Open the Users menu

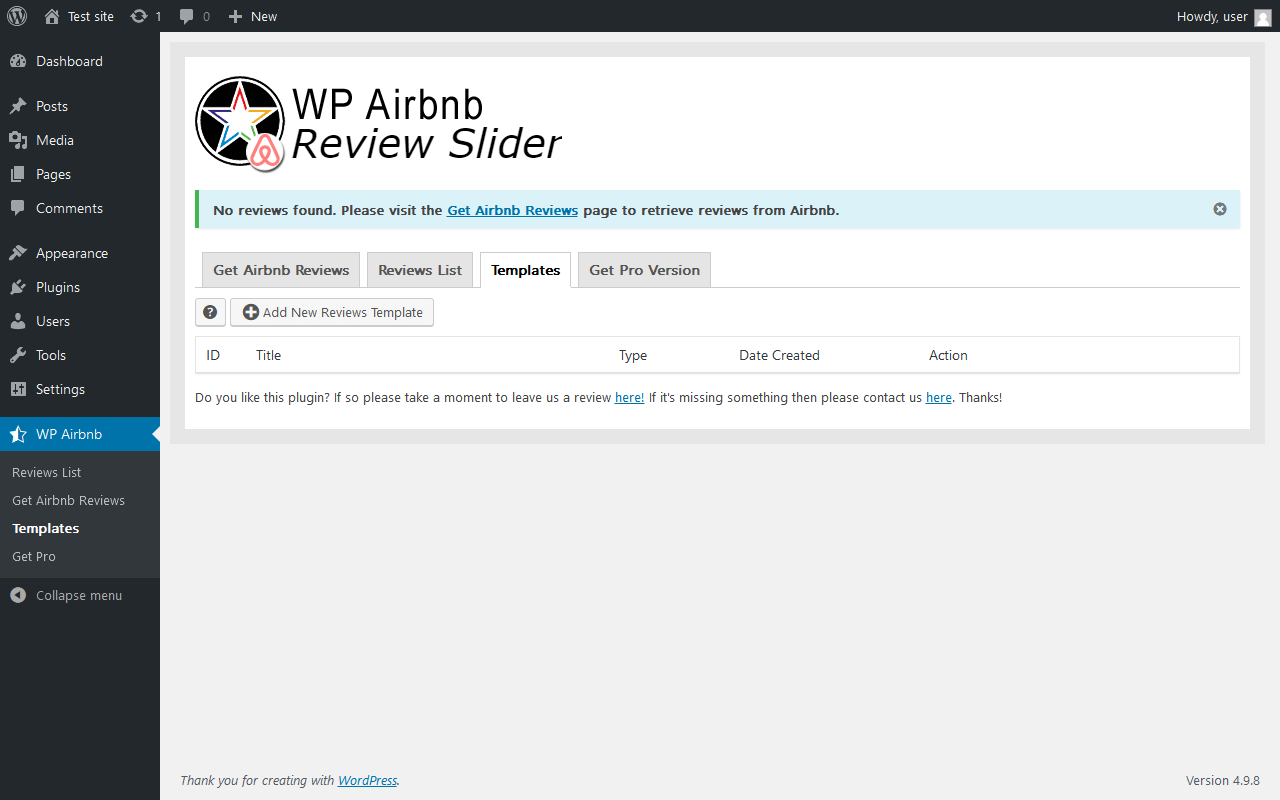80,321
